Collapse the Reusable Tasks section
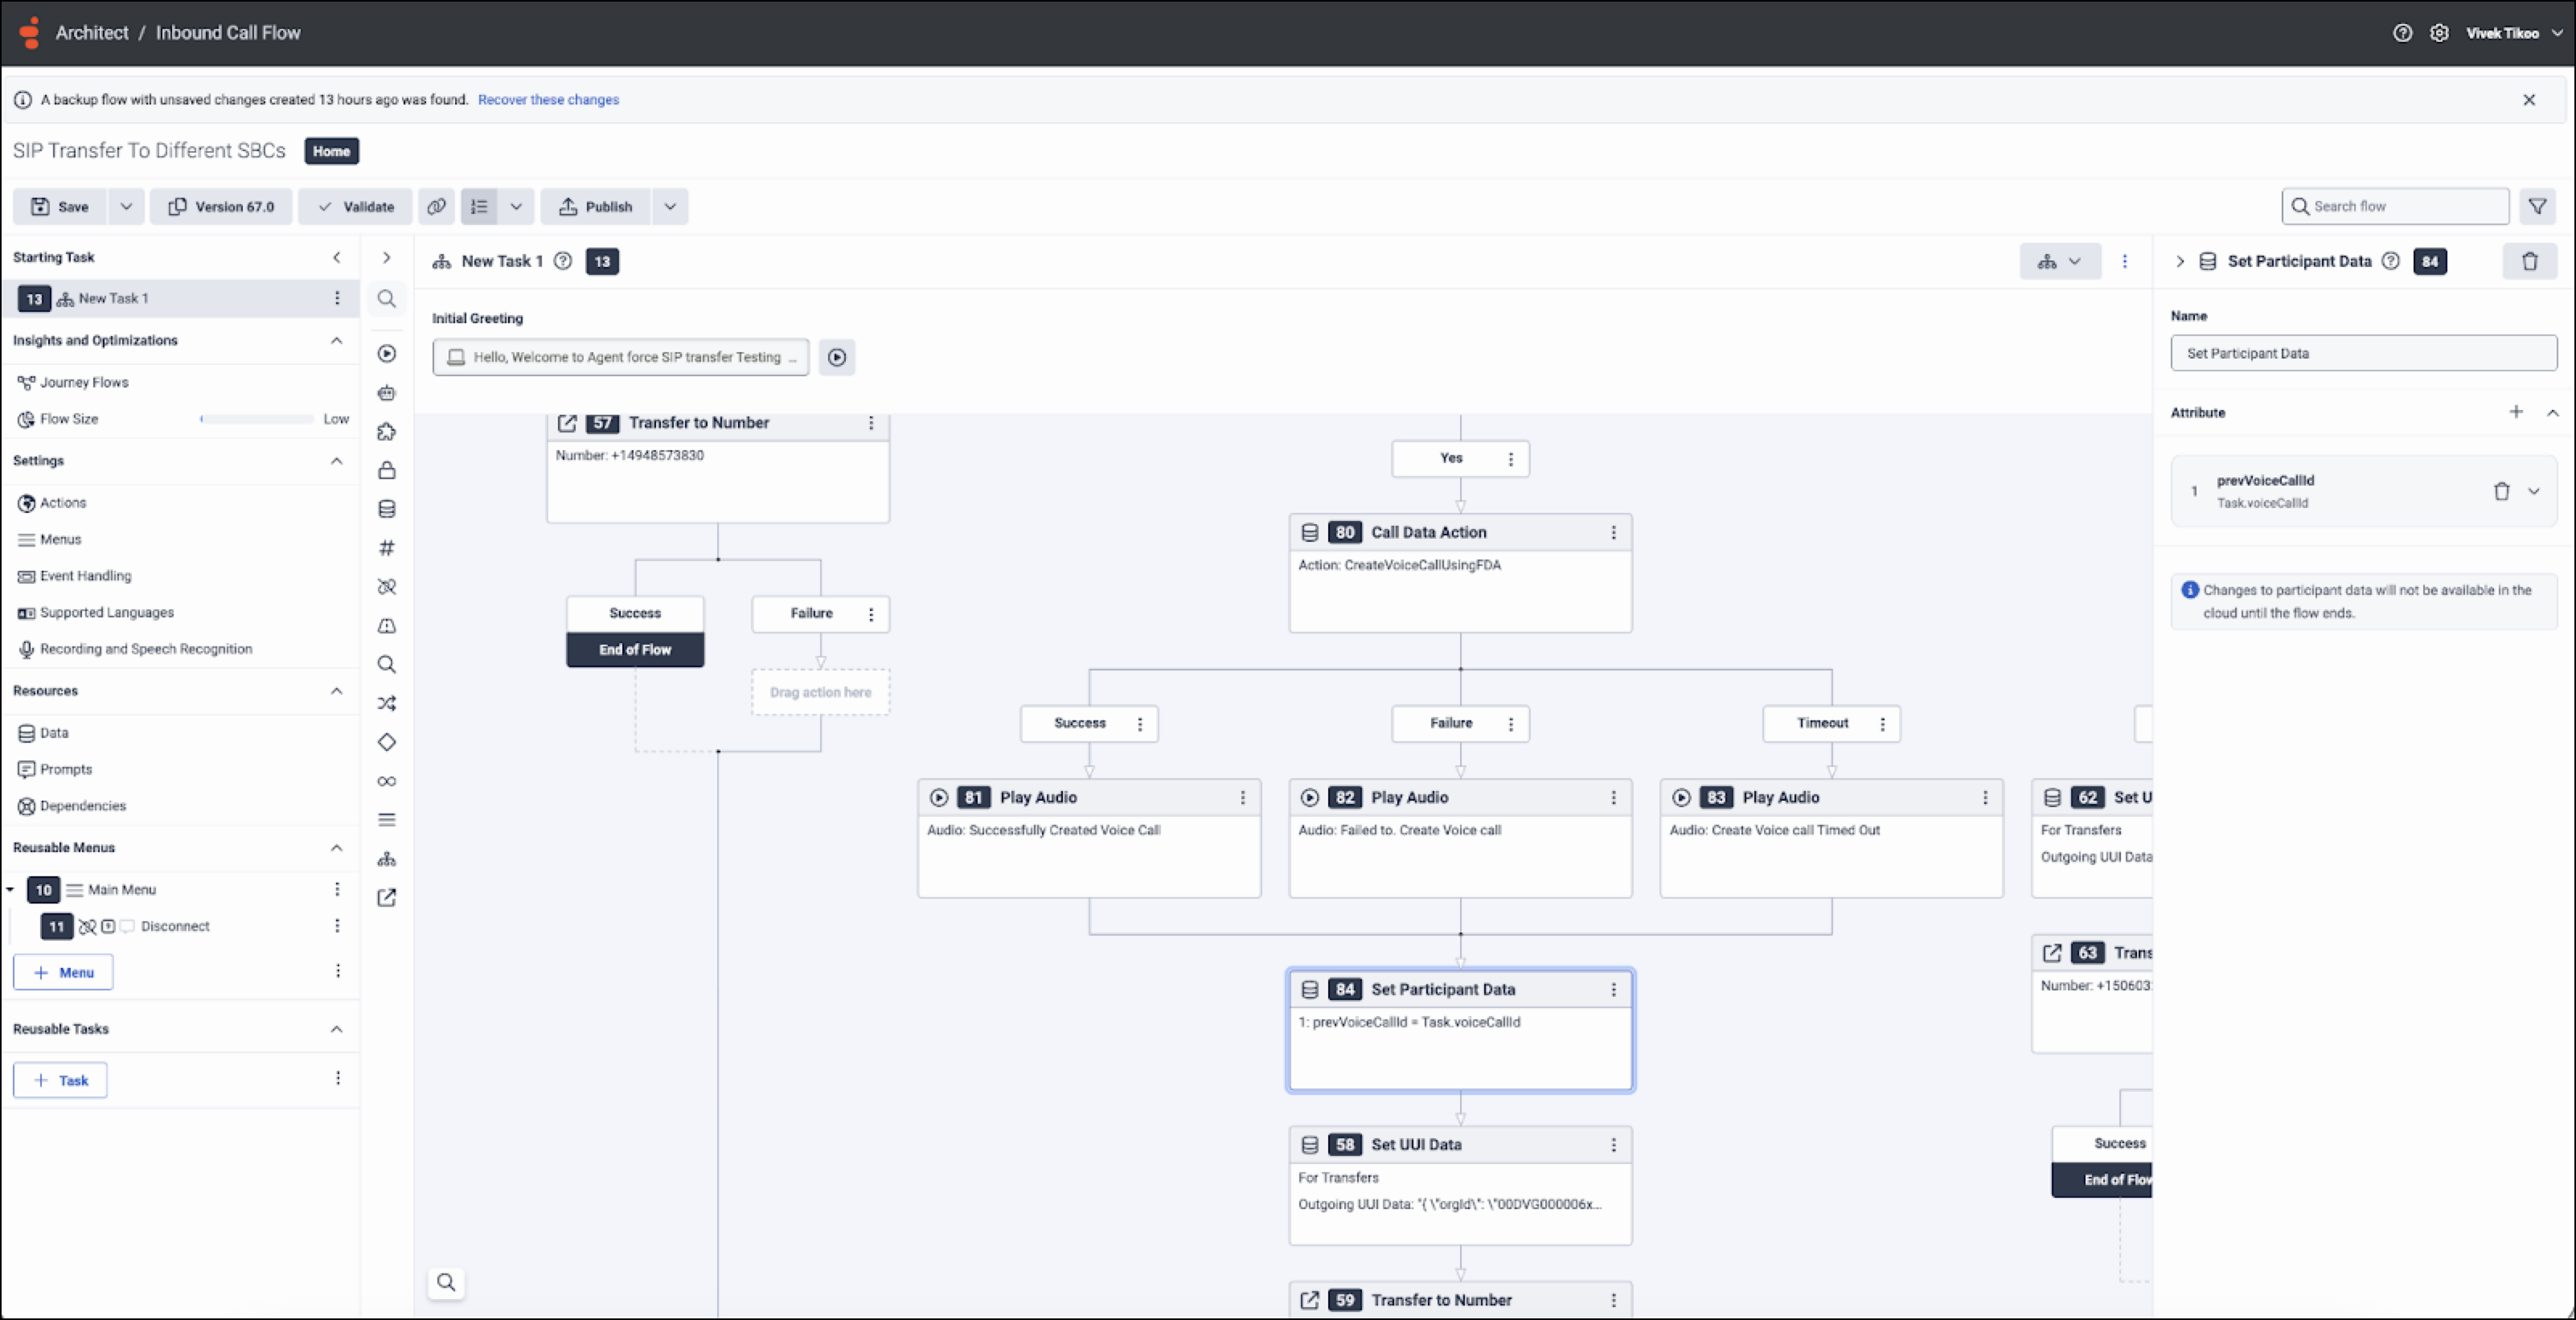The image size is (2576, 1320). coord(336,1029)
